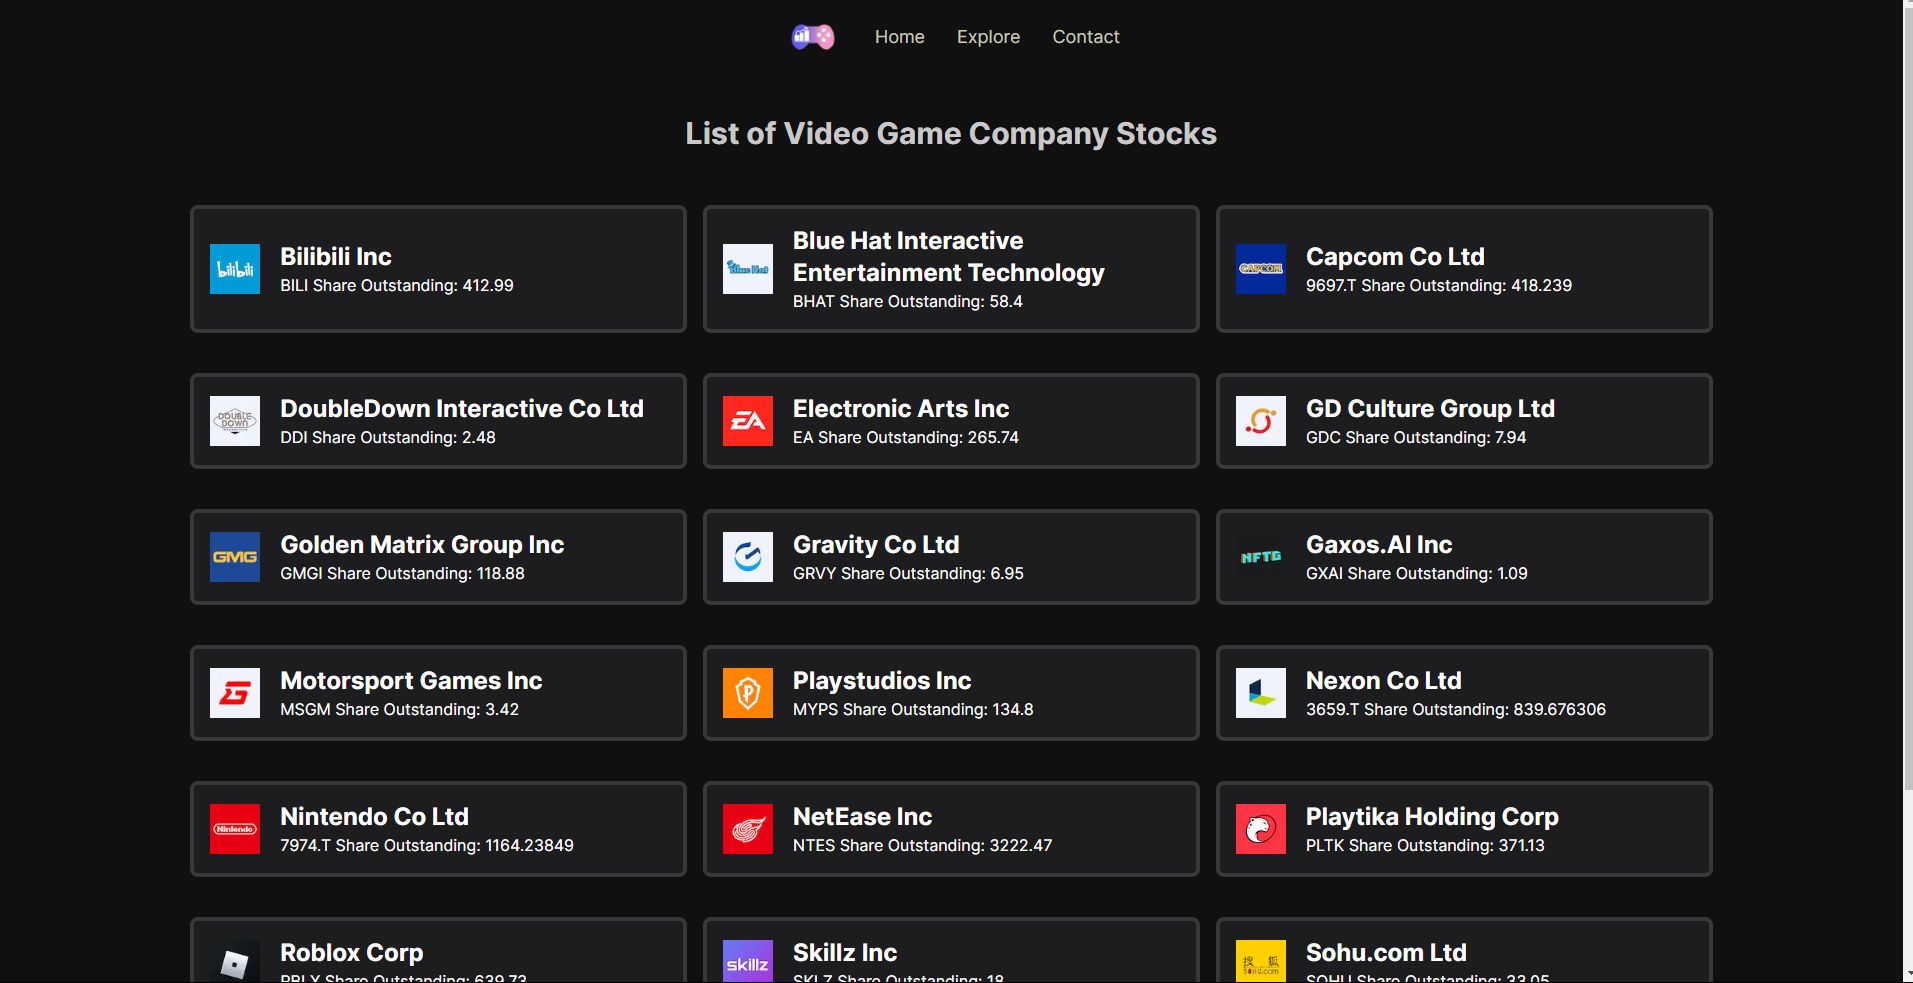The width and height of the screenshot is (1913, 983).
Task: Click DDI Share Outstanding: 2.48 text
Action: 388,438
